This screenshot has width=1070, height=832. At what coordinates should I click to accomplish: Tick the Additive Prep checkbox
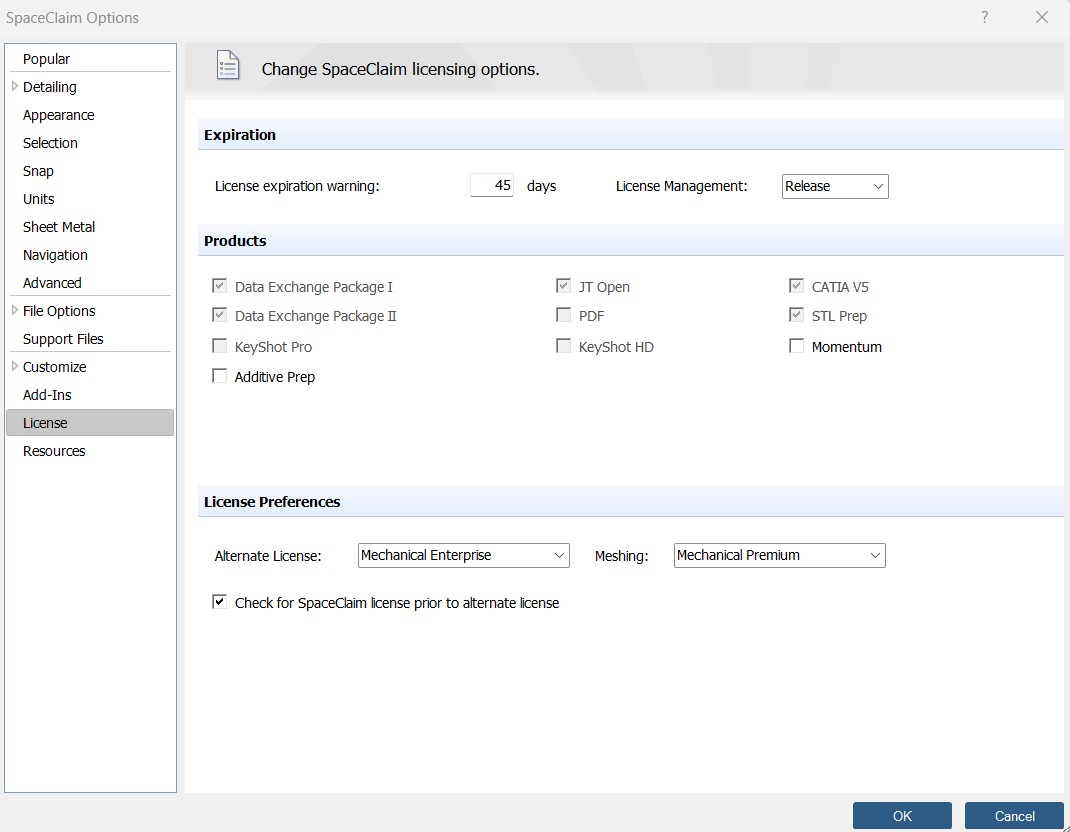pos(220,377)
